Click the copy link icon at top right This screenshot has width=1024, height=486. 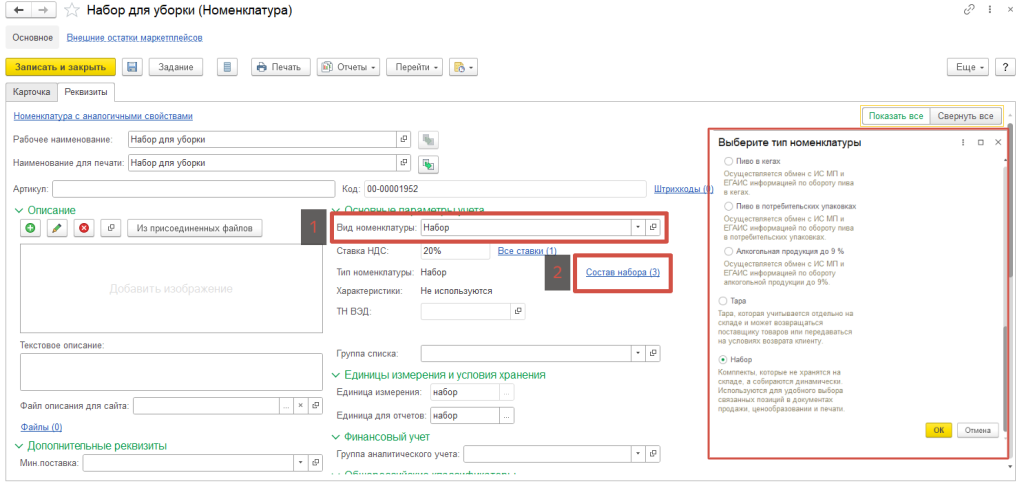[x=969, y=10]
